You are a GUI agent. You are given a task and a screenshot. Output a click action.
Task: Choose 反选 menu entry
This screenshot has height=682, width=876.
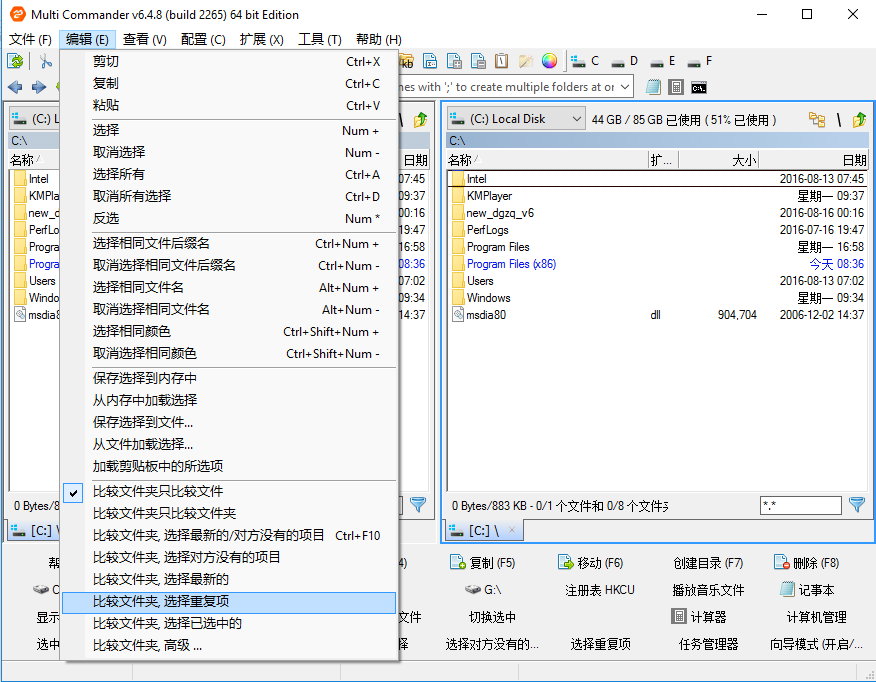229,218
